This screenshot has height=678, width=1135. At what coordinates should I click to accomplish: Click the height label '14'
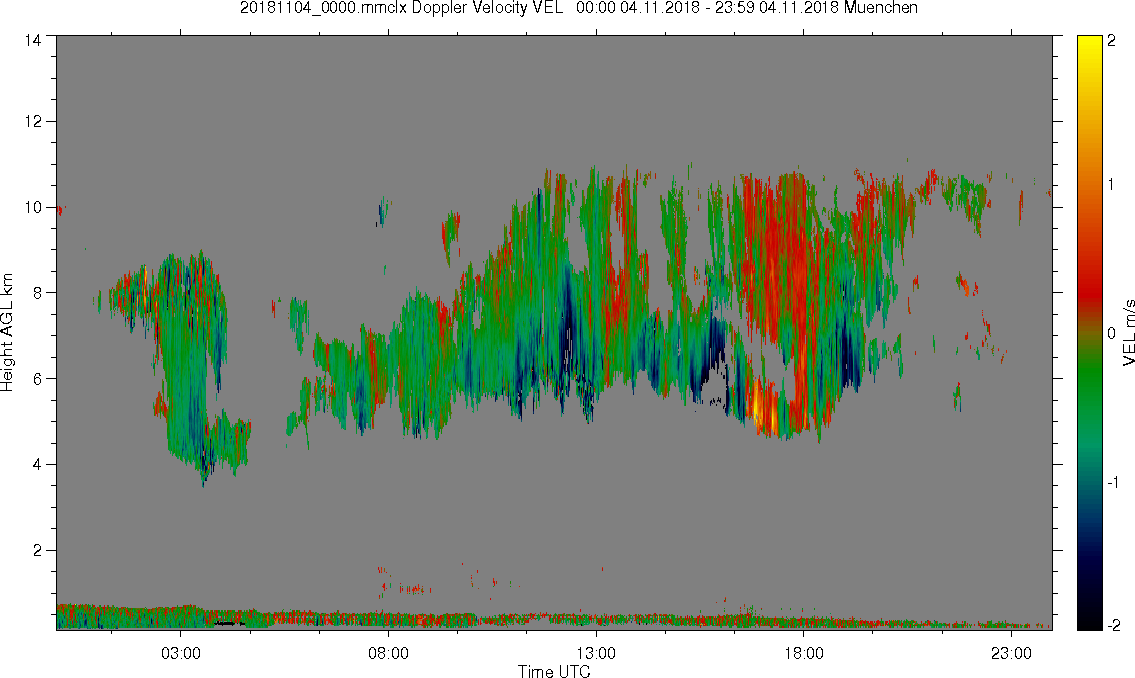click(32, 40)
